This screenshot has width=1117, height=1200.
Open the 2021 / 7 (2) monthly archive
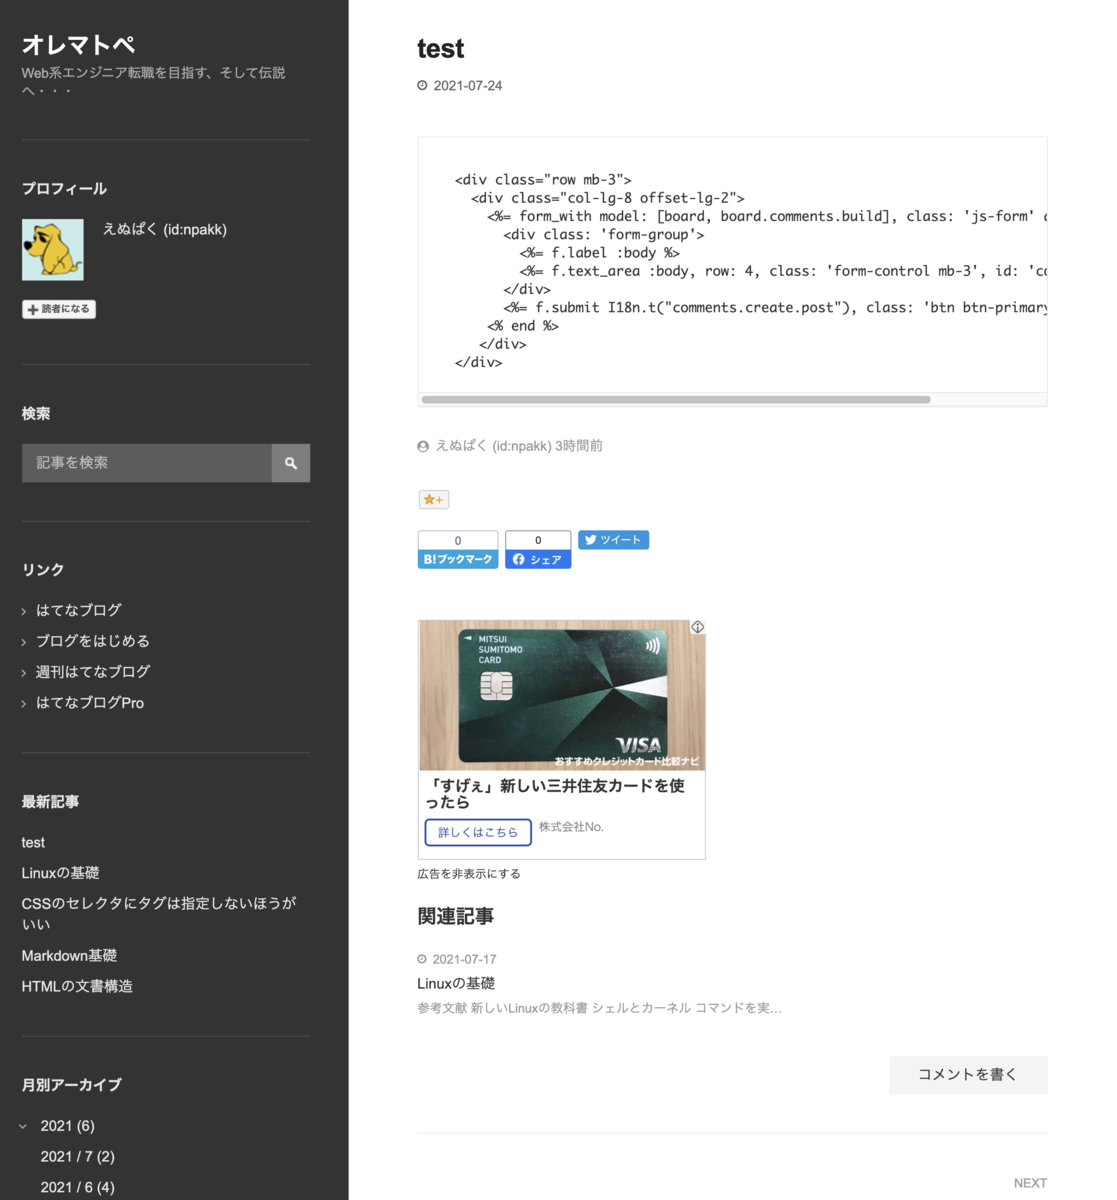coord(78,1156)
